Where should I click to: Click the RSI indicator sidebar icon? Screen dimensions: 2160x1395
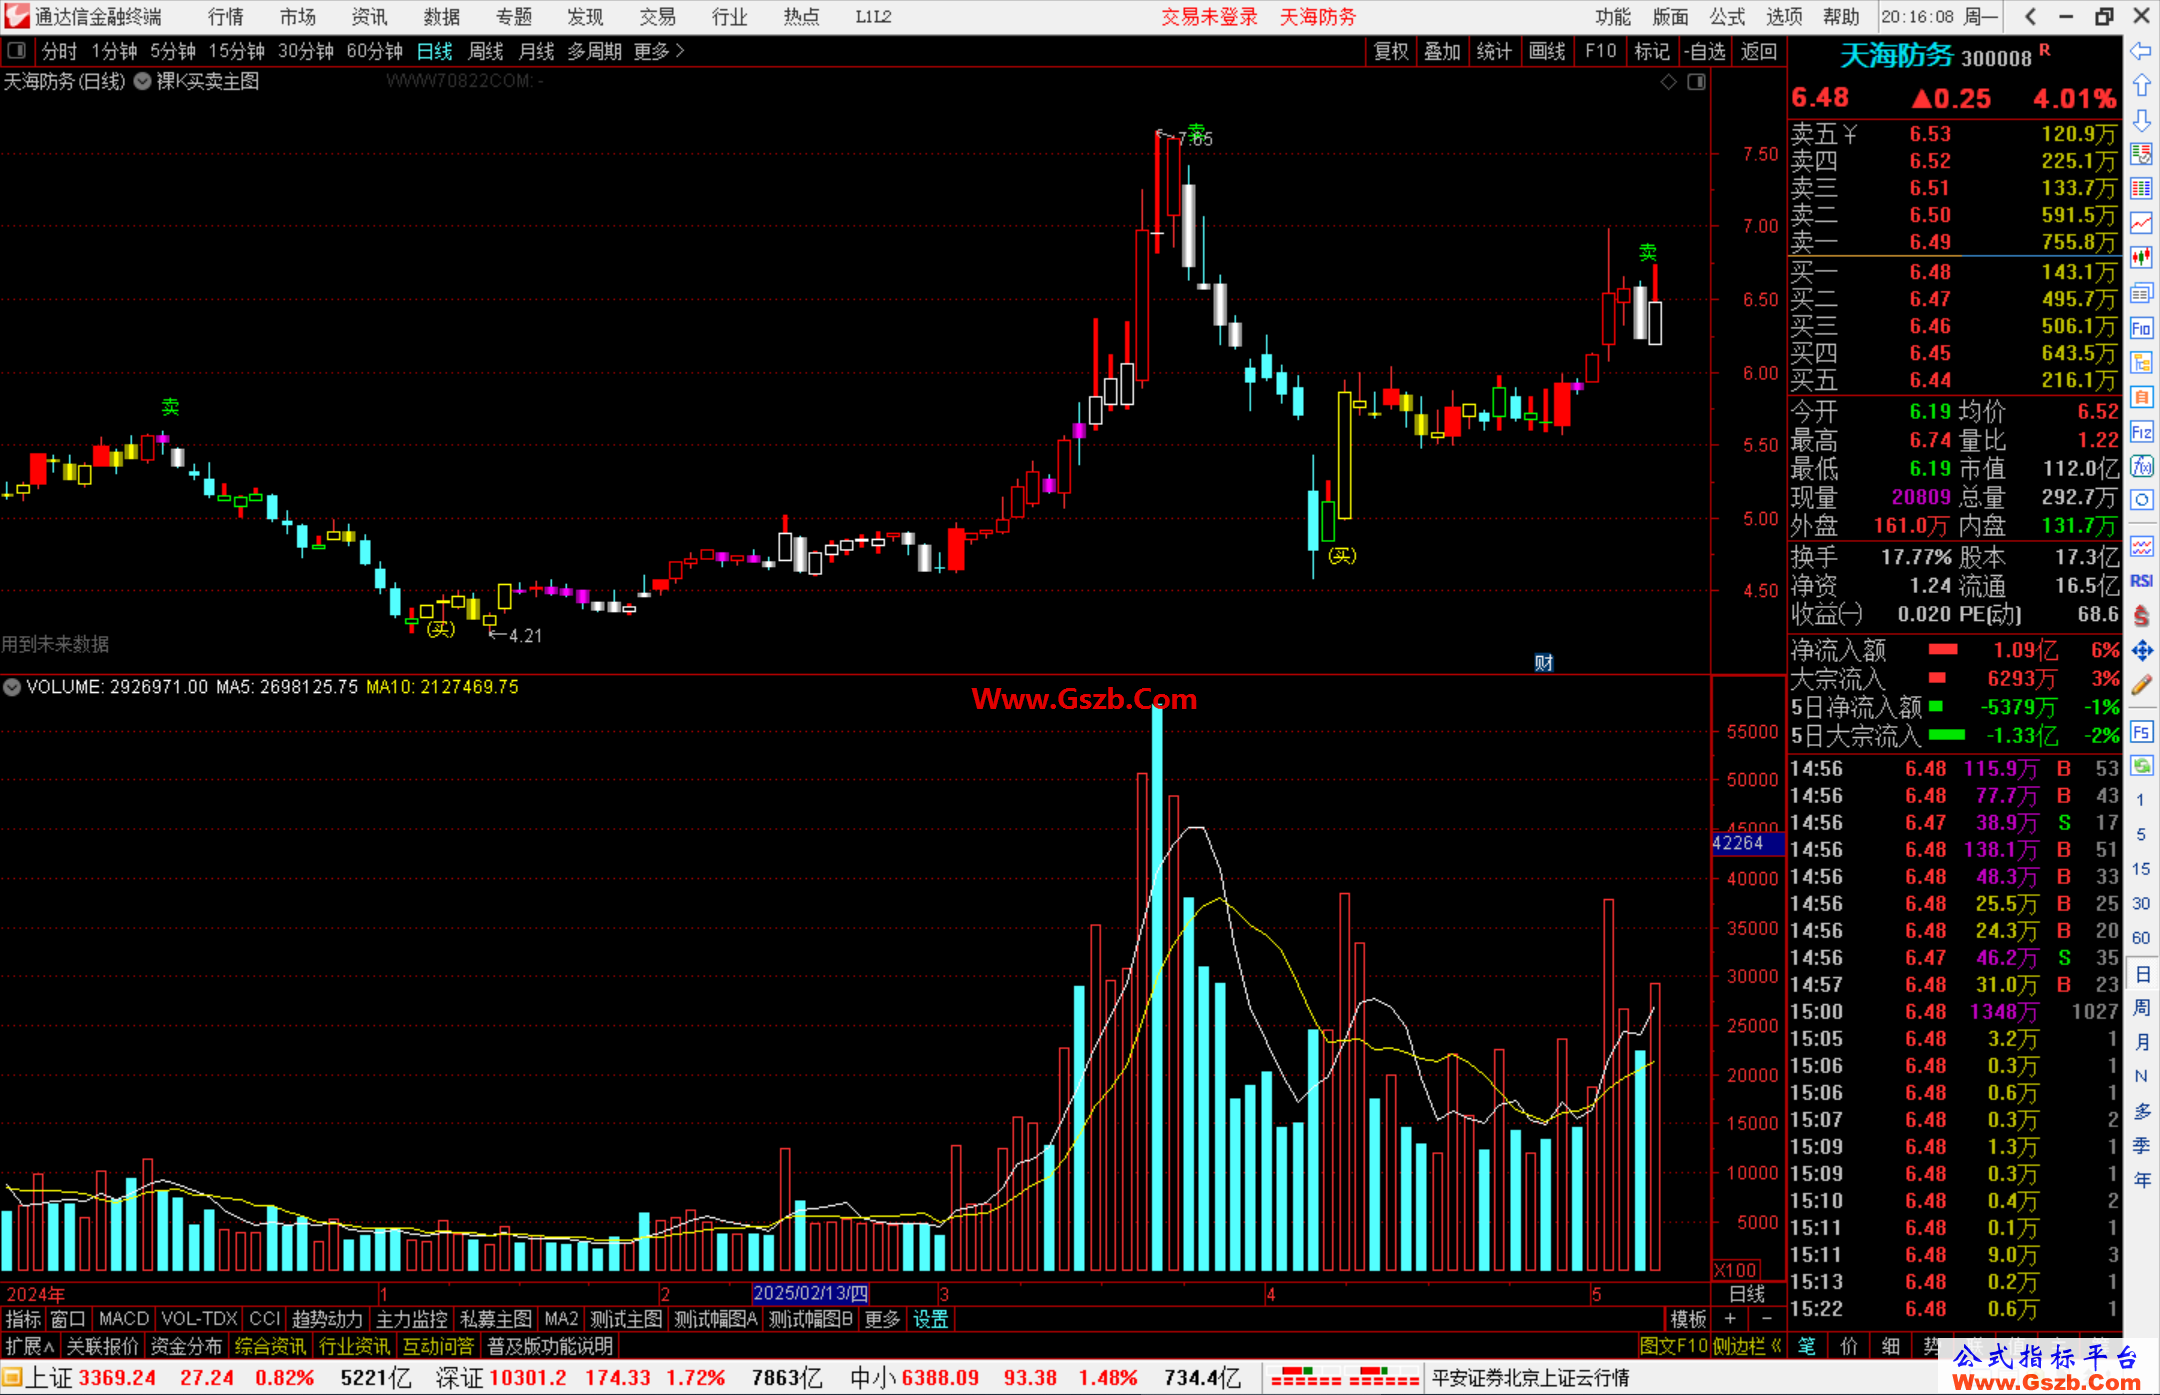point(2141,581)
